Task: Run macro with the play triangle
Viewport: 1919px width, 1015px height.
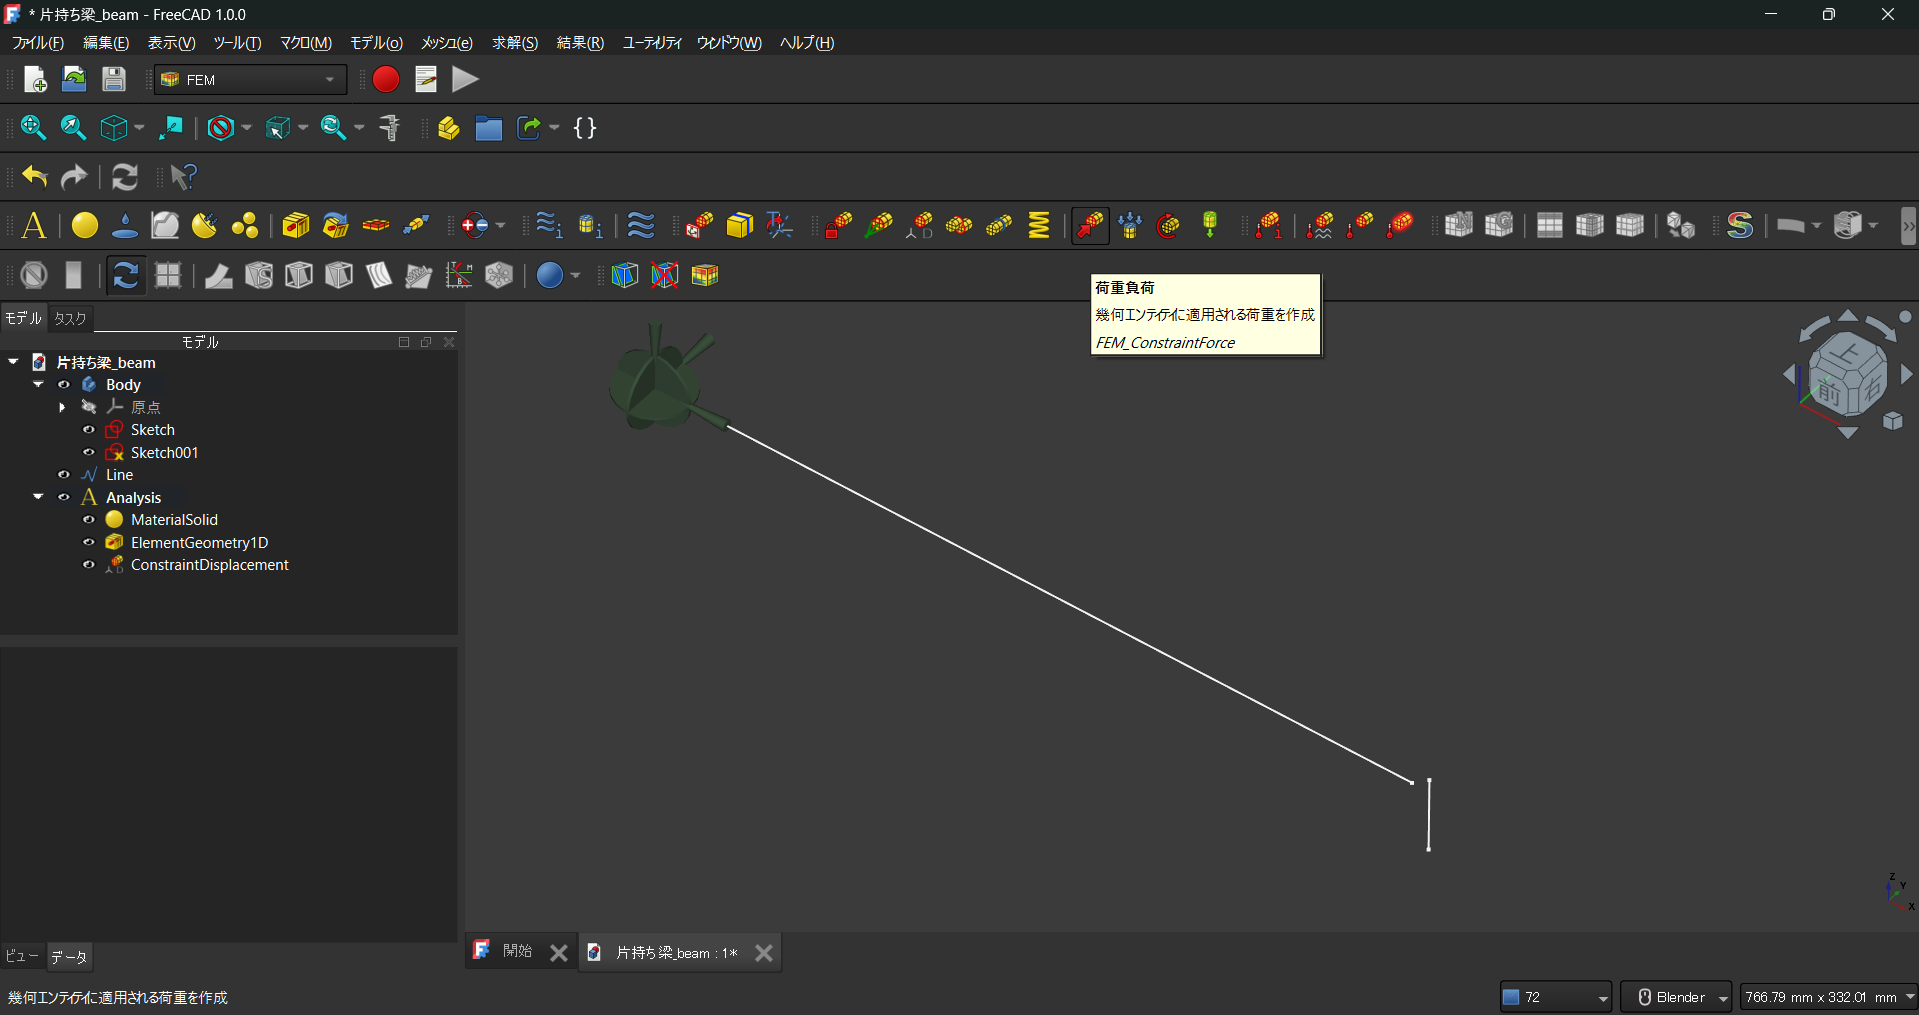Action: click(x=465, y=79)
